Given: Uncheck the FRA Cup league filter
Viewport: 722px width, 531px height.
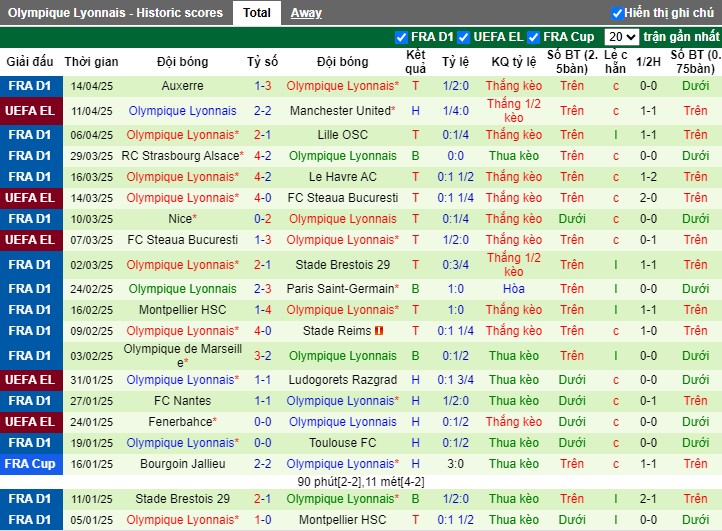Looking at the screenshot, I should click(533, 37).
